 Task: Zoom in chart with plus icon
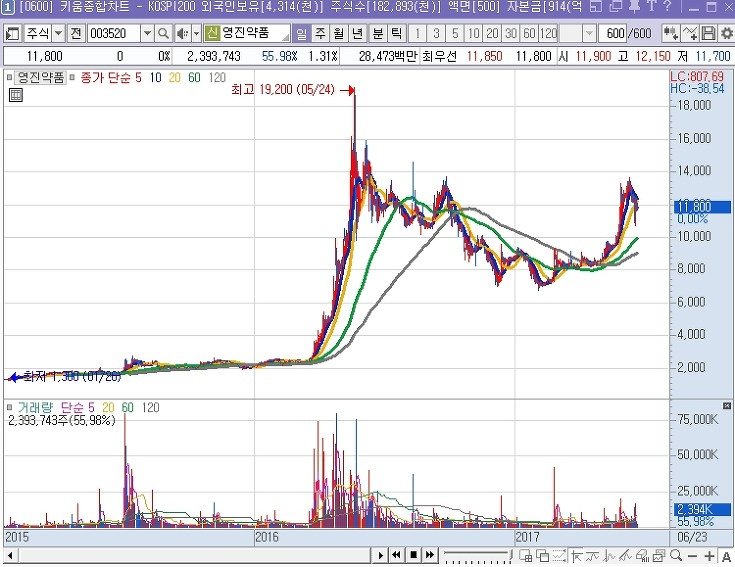pyautogui.click(x=709, y=556)
